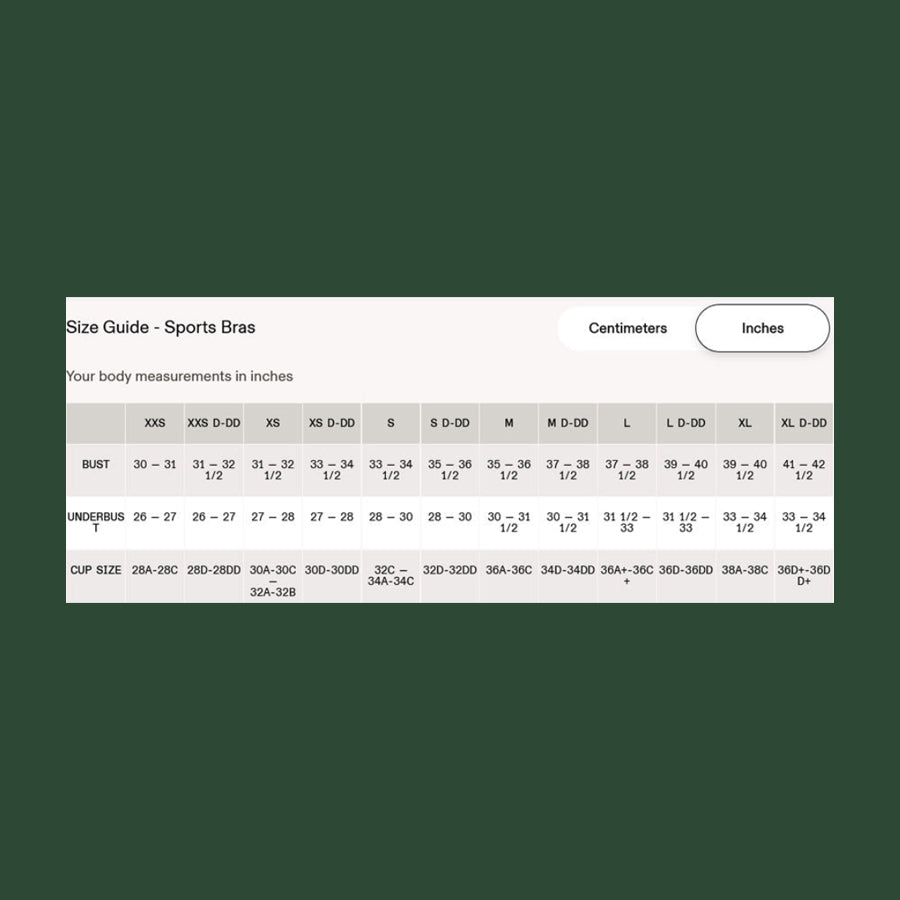The width and height of the screenshot is (900, 900).
Task: Select the Inches unit option
Action: pyautogui.click(x=762, y=328)
